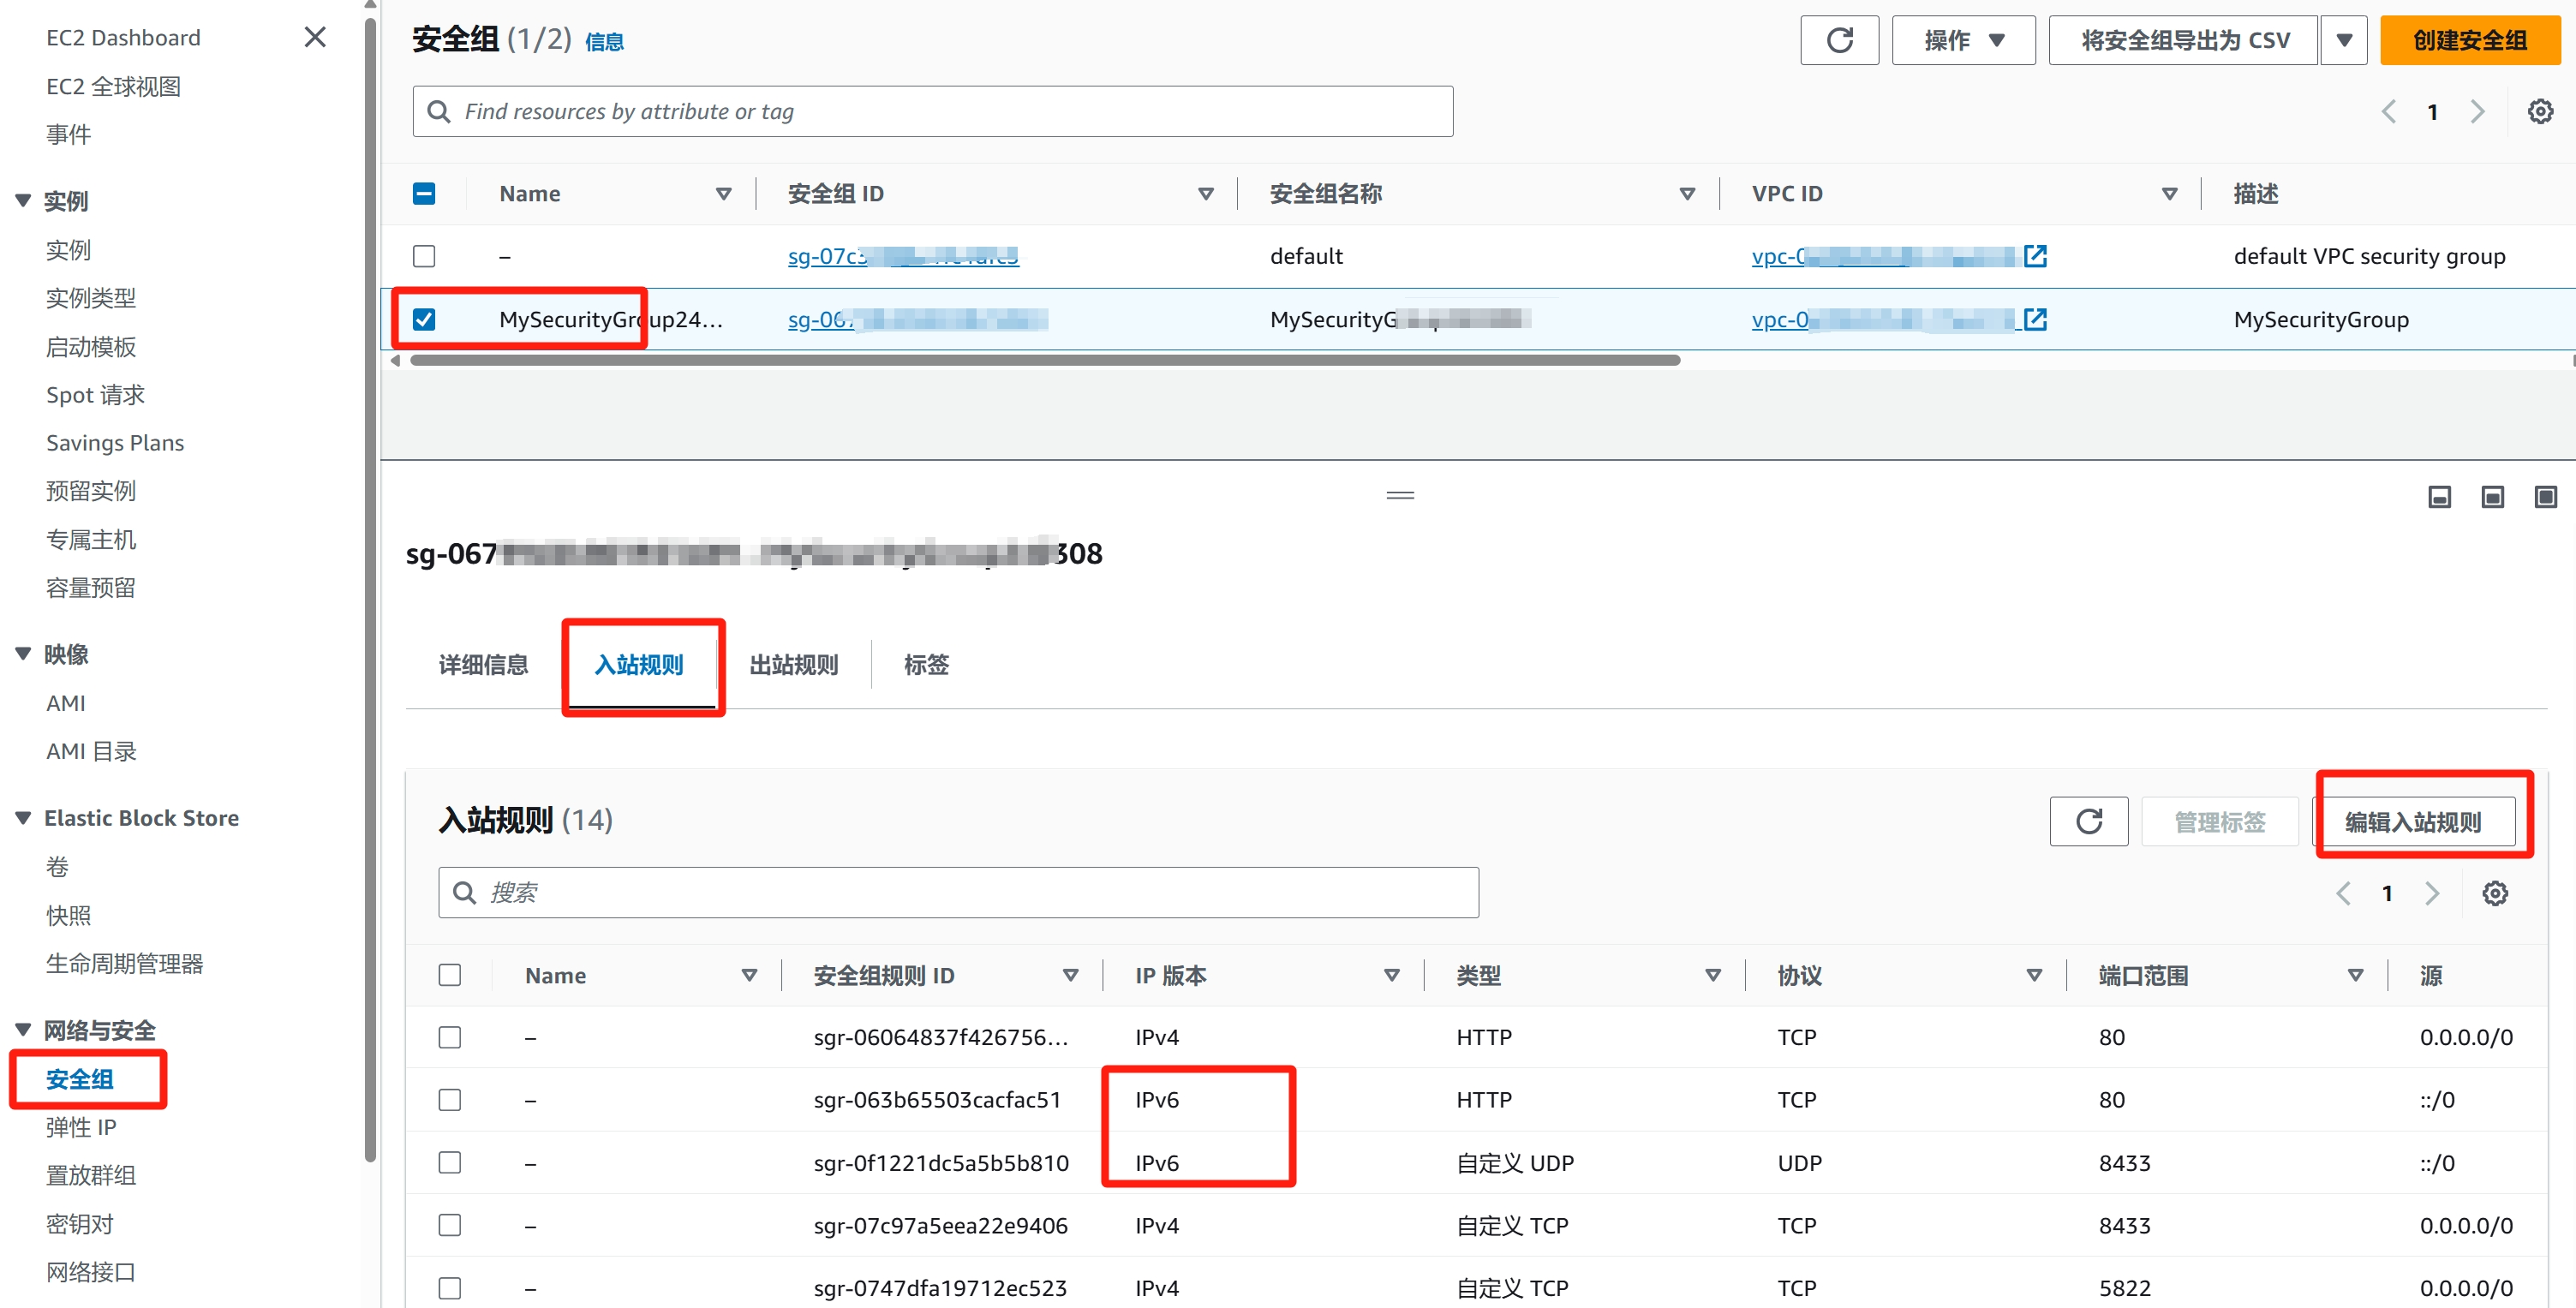Open the 操作 actions dropdown
Screen dimensions: 2576x1308
[1962, 40]
